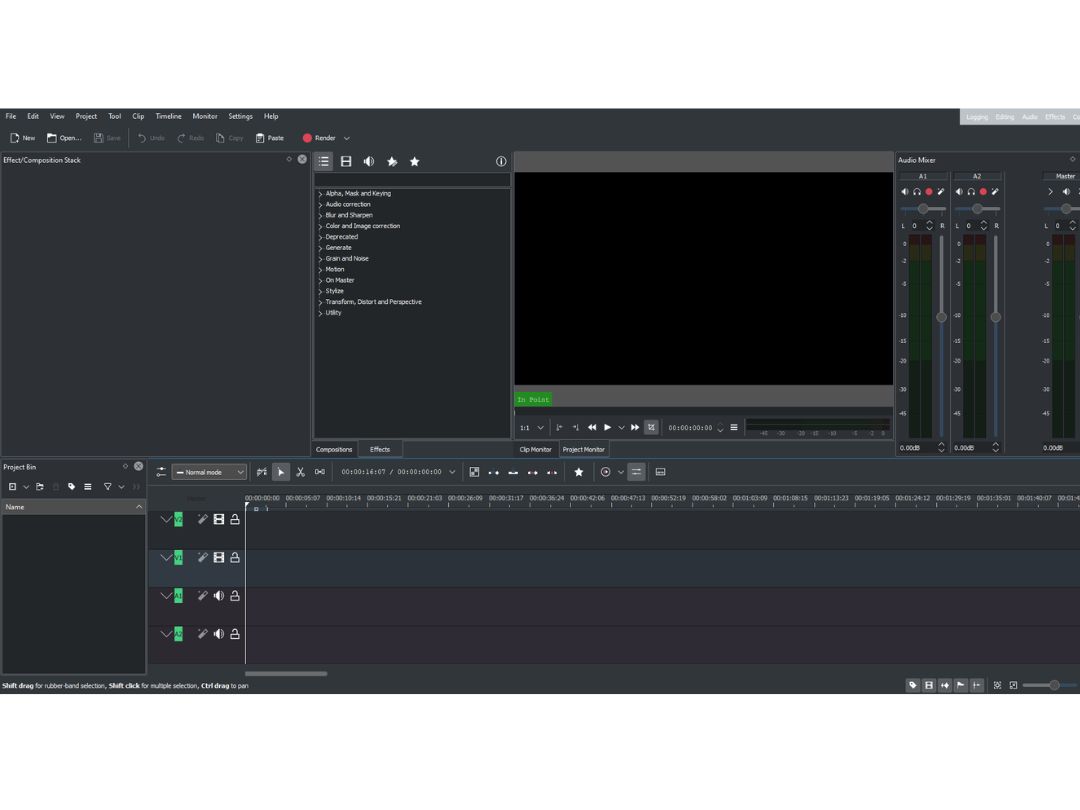Select the Razor (scissors) tool in timeline toolbar
Viewport: 1080px width, 810px height.
point(300,472)
